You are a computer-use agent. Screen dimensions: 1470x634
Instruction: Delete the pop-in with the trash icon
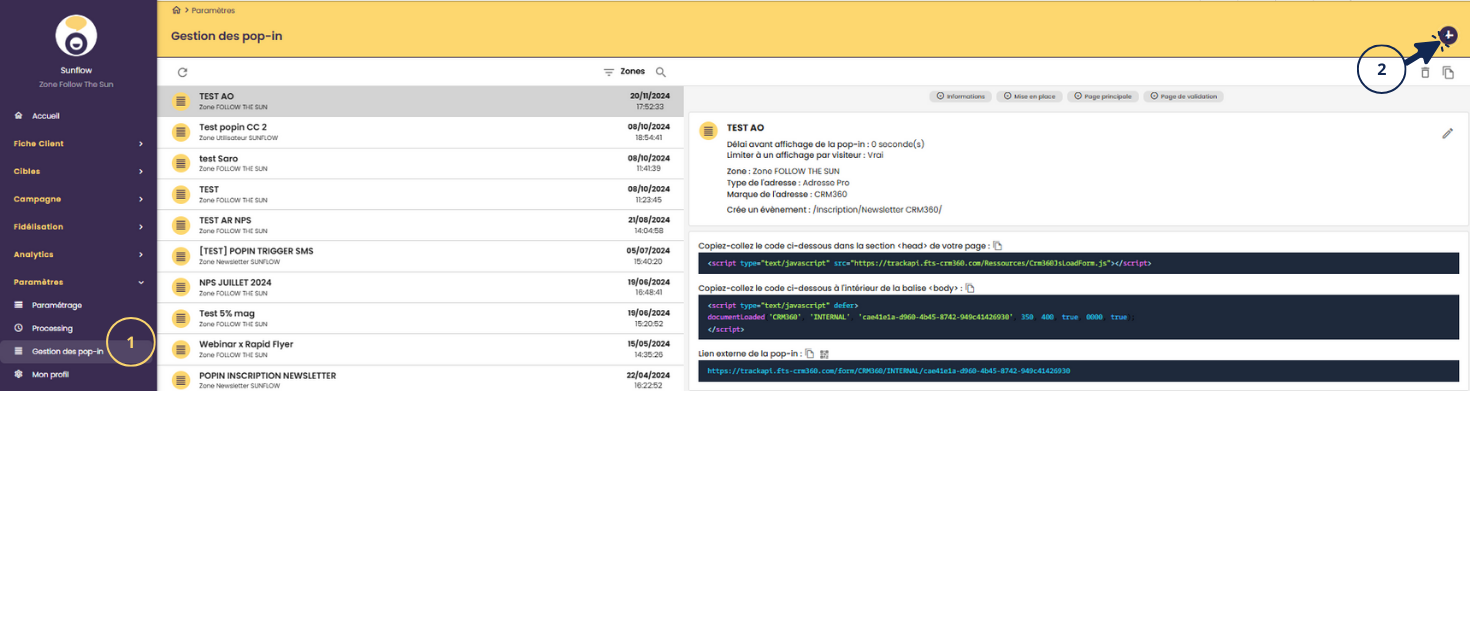1425,72
